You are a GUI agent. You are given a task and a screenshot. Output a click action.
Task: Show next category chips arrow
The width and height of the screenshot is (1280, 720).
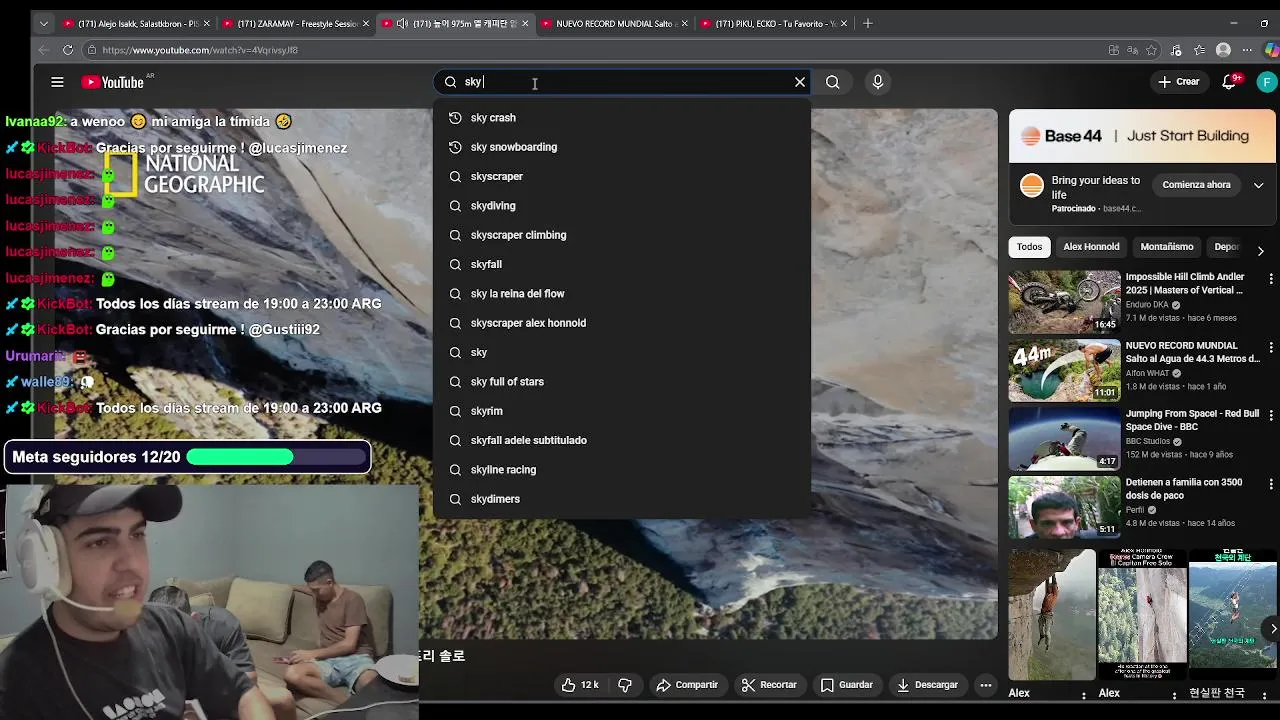(1260, 250)
